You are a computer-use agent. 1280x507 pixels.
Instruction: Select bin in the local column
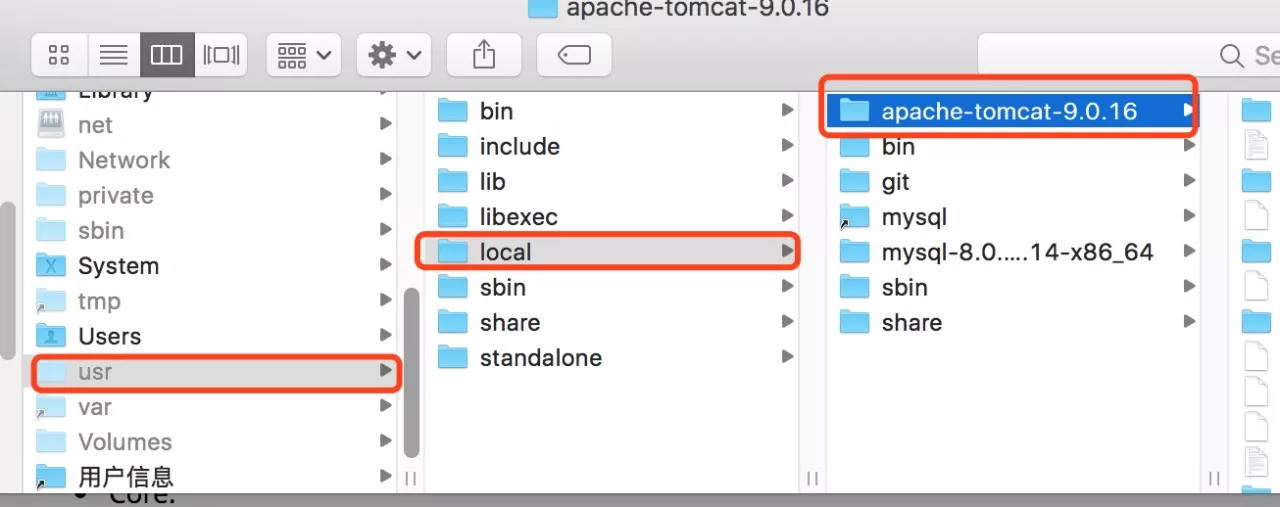(1013, 146)
